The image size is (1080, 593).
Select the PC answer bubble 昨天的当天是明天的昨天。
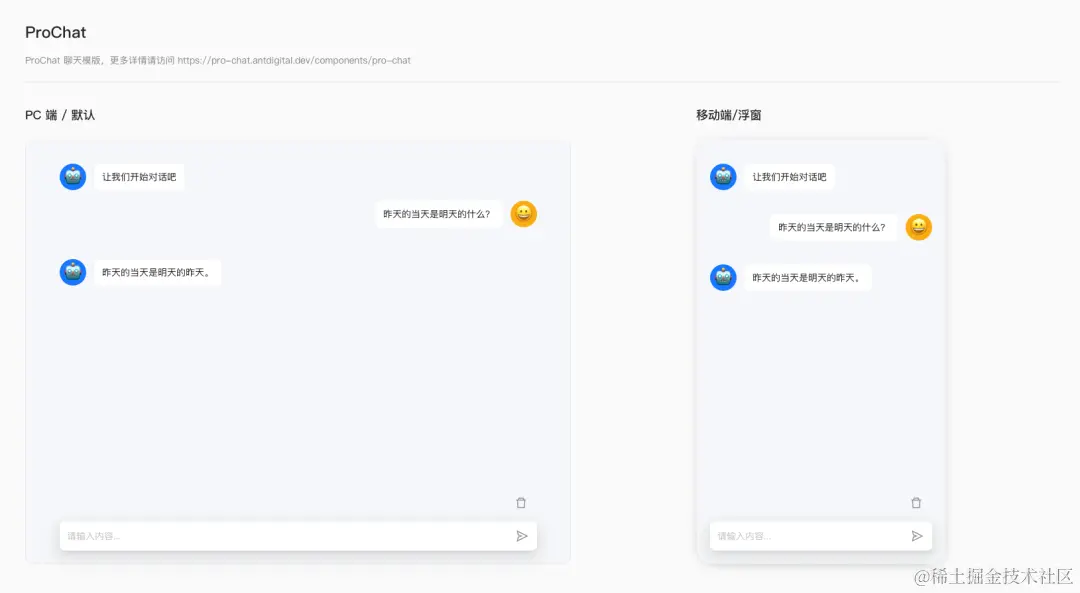pyautogui.click(x=157, y=272)
